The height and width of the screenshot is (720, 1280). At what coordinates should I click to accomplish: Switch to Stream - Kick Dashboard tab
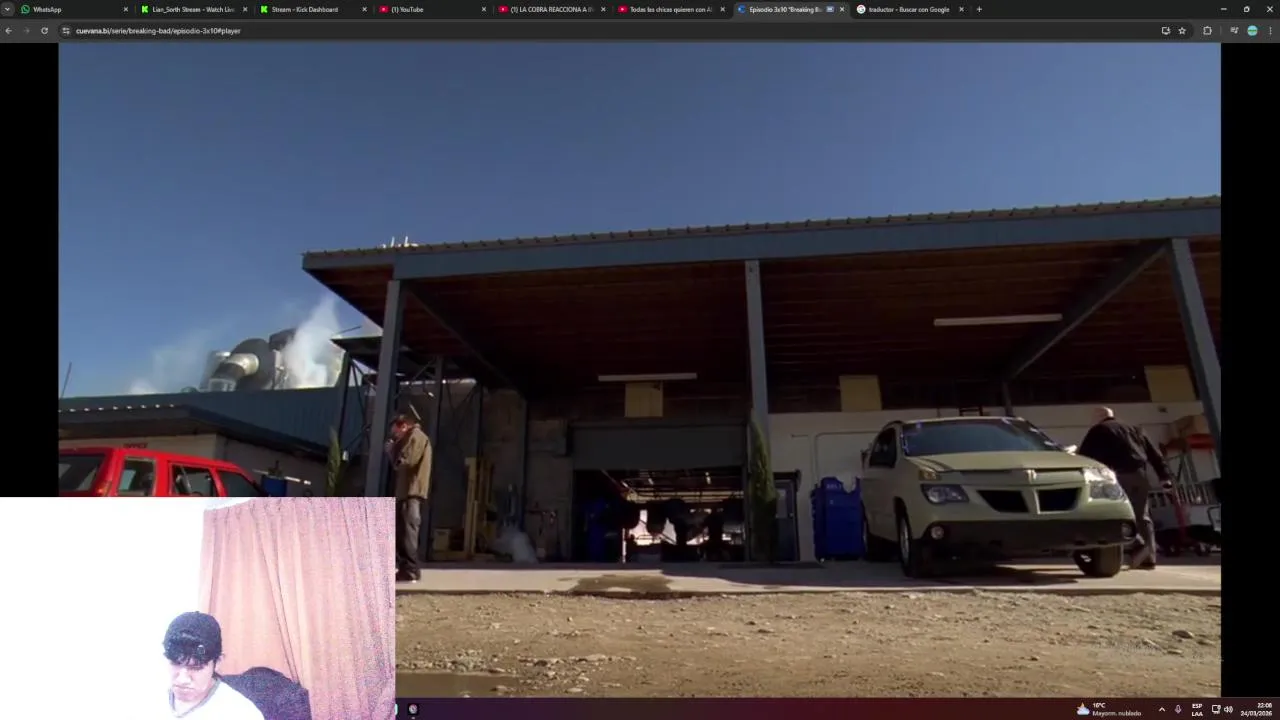click(313, 9)
